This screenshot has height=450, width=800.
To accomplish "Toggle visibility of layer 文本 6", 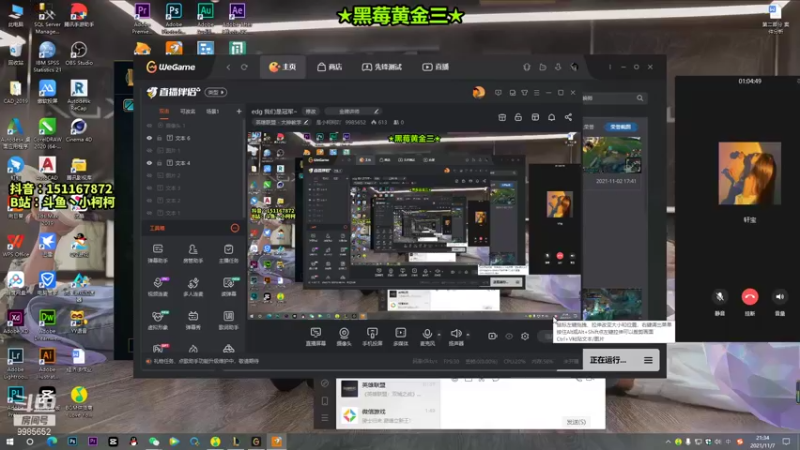I will click(149, 138).
